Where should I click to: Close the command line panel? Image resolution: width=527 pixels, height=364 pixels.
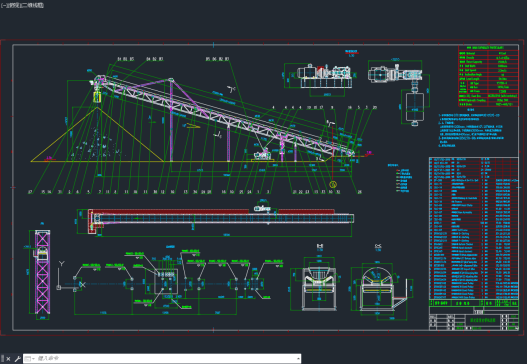(8, 359)
